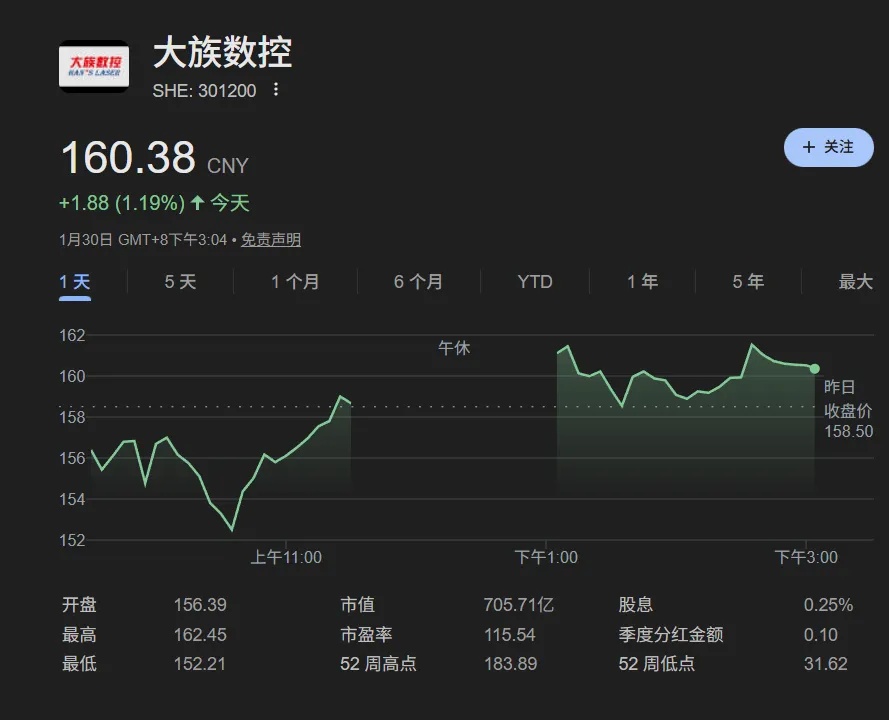Viewport: 889px width, 720px height.
Task: Select the 最大 chart range tab
Action: 856,282
